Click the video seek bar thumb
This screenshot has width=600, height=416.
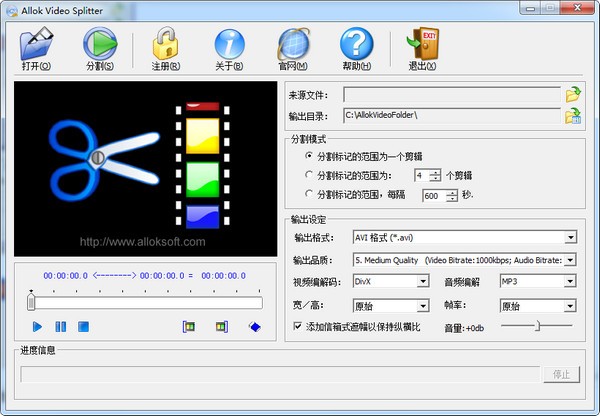pyautogui.click(x=31, y=302)
